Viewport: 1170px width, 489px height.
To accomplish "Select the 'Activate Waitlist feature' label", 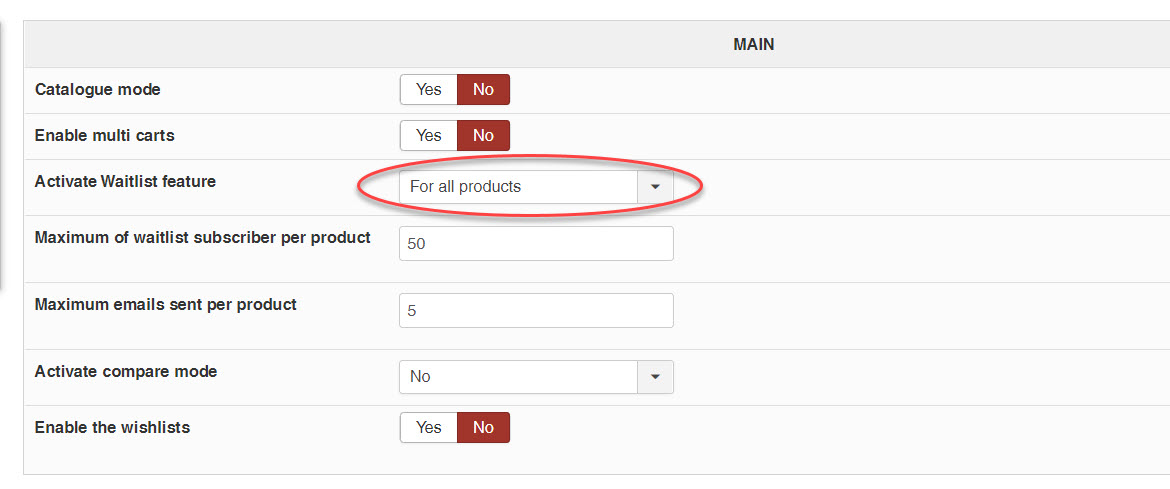I will pos(125,182).
